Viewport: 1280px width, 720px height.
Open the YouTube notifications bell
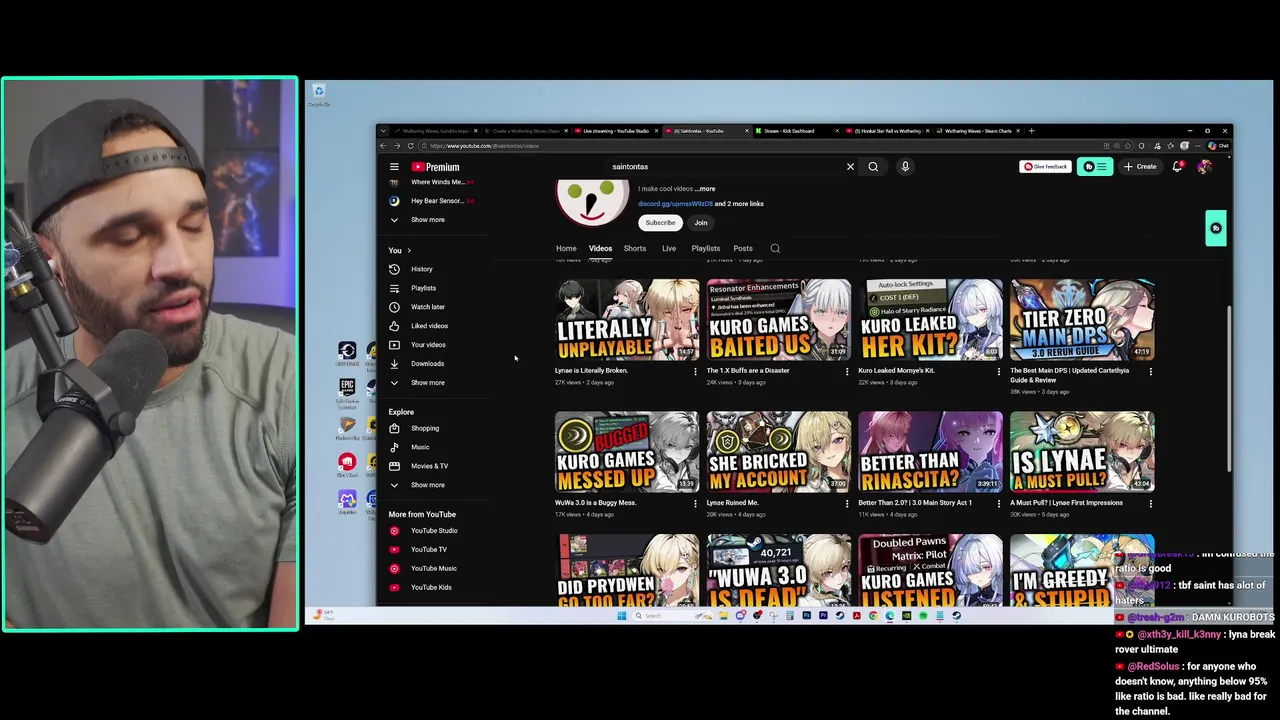pos(1177,167)
